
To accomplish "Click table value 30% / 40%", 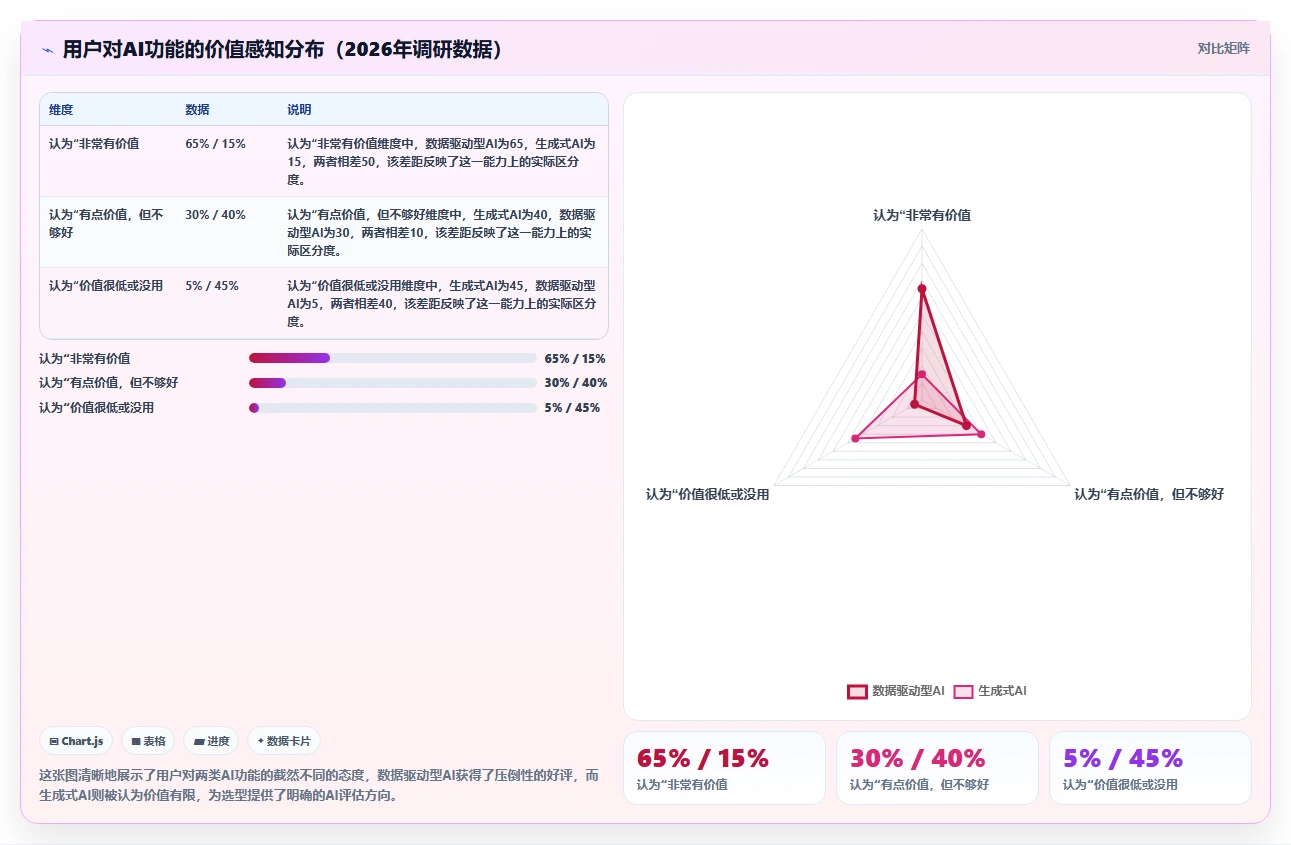I will coord(215,215).
